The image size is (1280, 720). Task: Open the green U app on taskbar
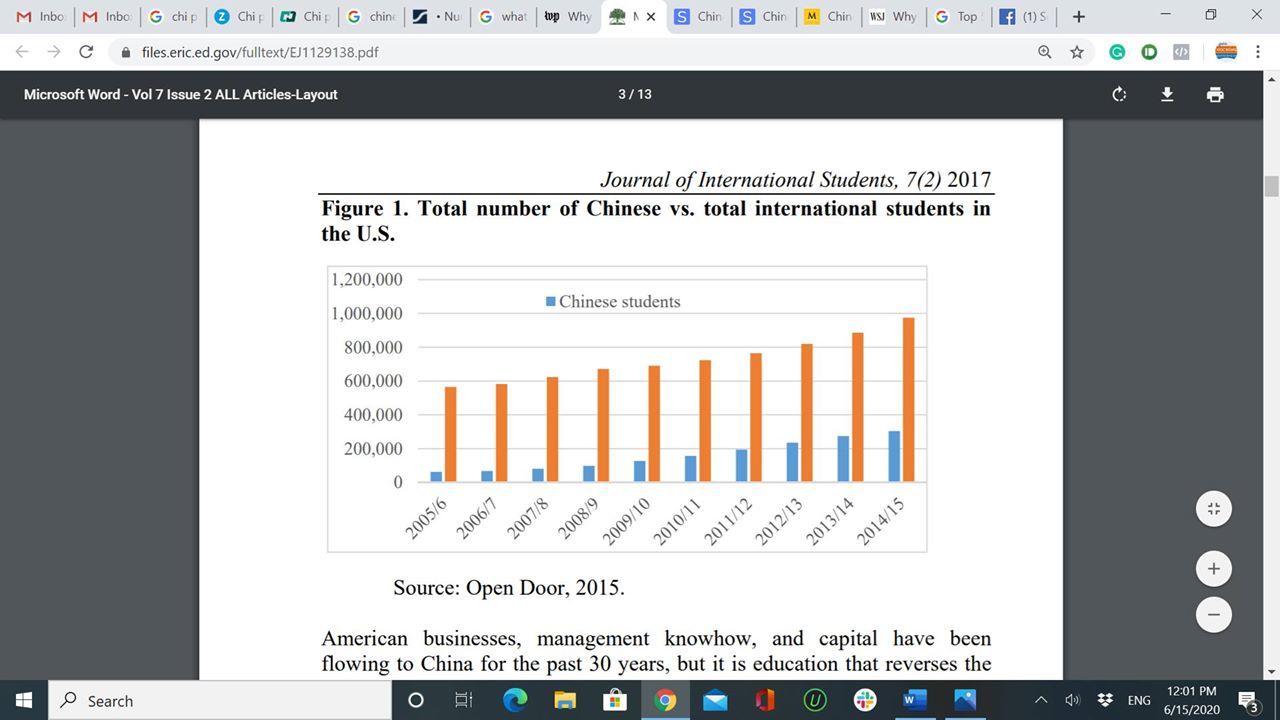click(815, 700)
